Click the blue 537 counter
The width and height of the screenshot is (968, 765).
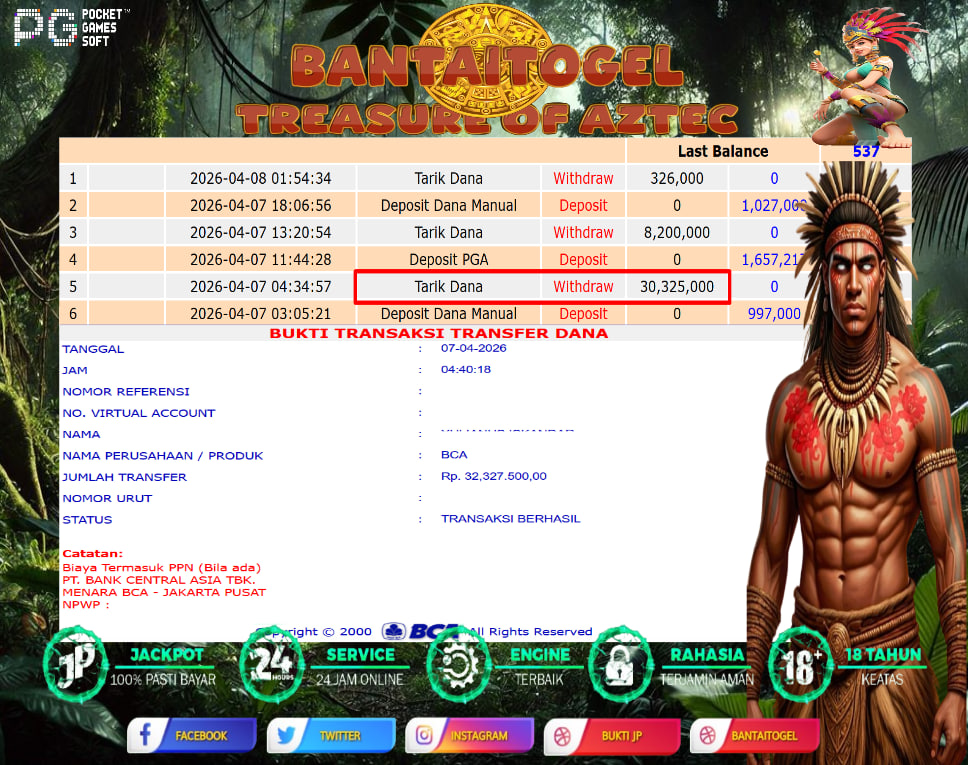[866, 150]
